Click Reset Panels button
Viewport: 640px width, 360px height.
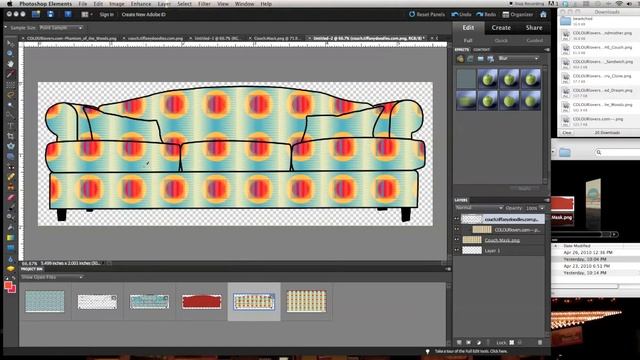click(x=427, y=14)
